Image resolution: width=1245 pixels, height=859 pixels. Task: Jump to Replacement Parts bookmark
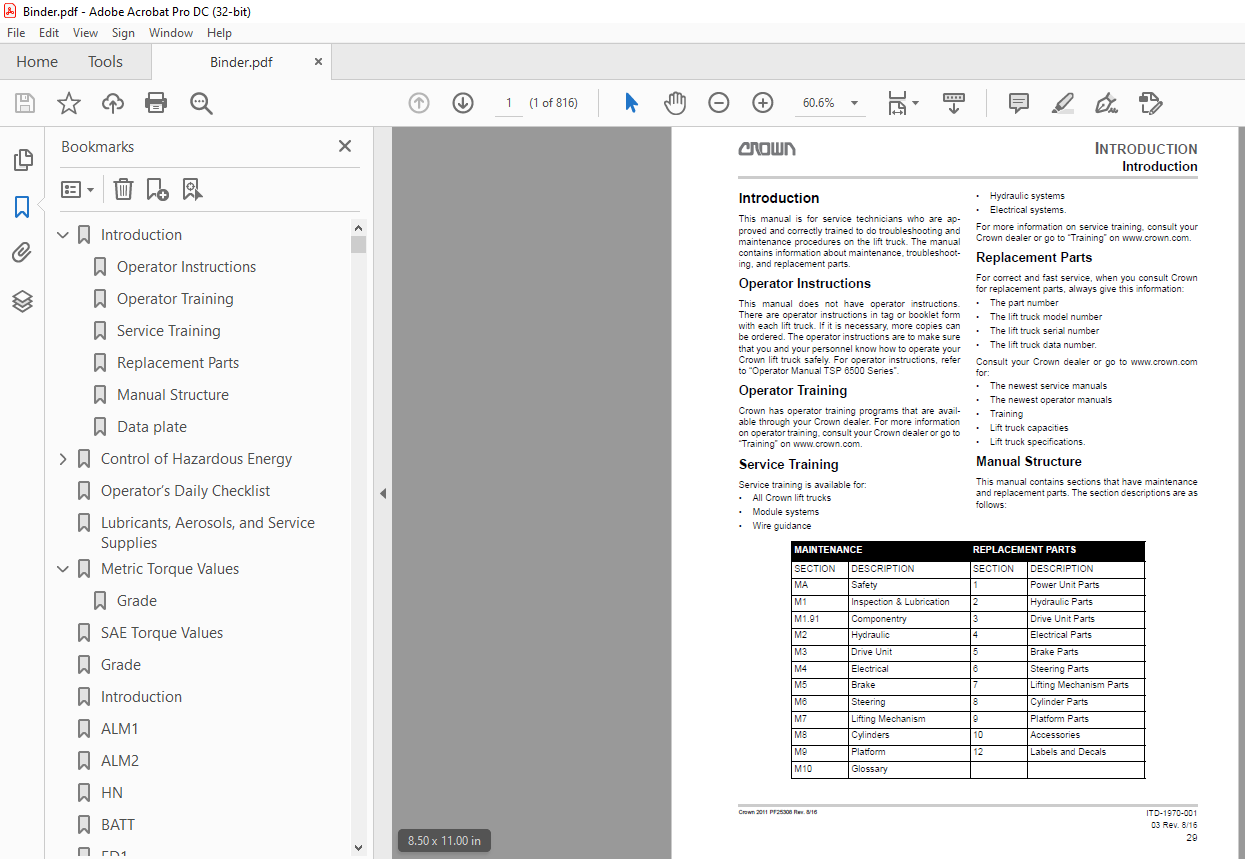[178, 363]
